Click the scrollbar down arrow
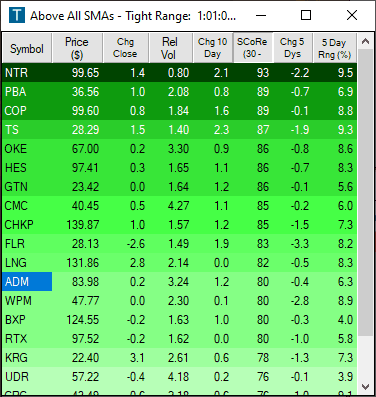 (x=365, y=387)
